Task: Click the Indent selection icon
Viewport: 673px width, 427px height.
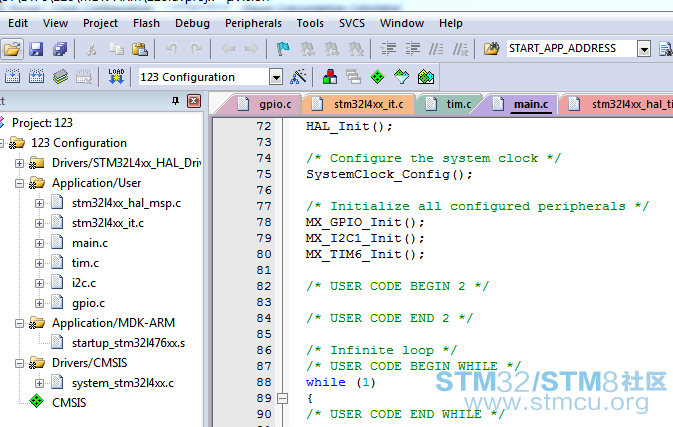Action: click(388, 49)
